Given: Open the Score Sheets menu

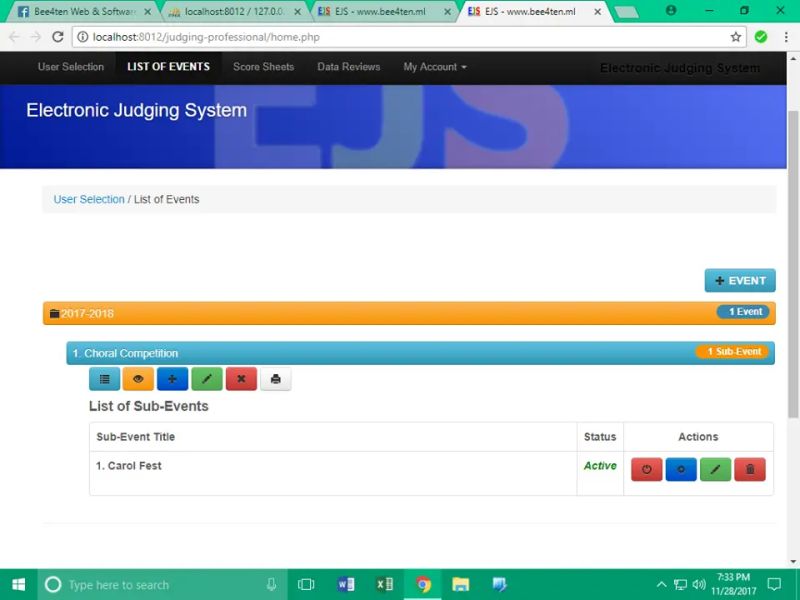Looking at the screenshot, I should tap(262, 67).
